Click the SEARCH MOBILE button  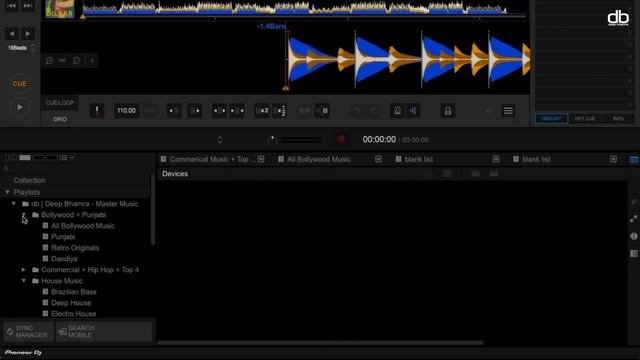point(104,331)
